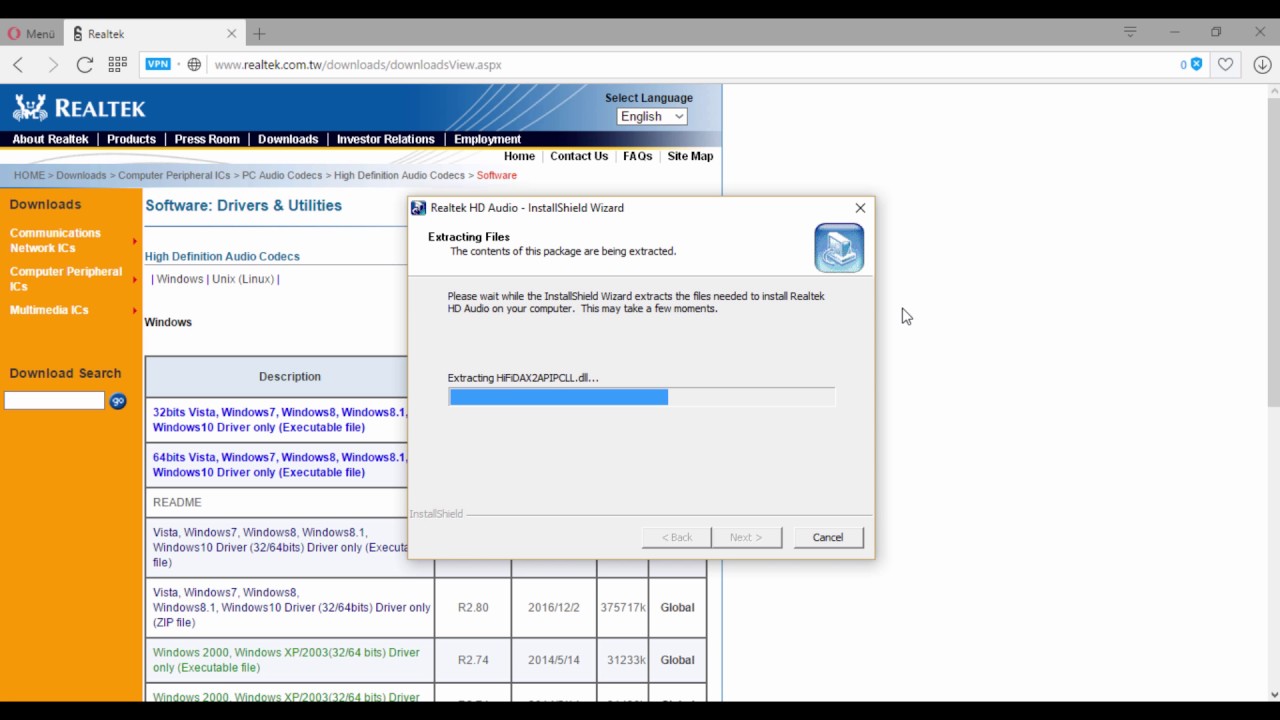Click the disabled Next button in wizard
Image resolution: width=1280 pixels, height=720 pixels.
click(746, 537)
